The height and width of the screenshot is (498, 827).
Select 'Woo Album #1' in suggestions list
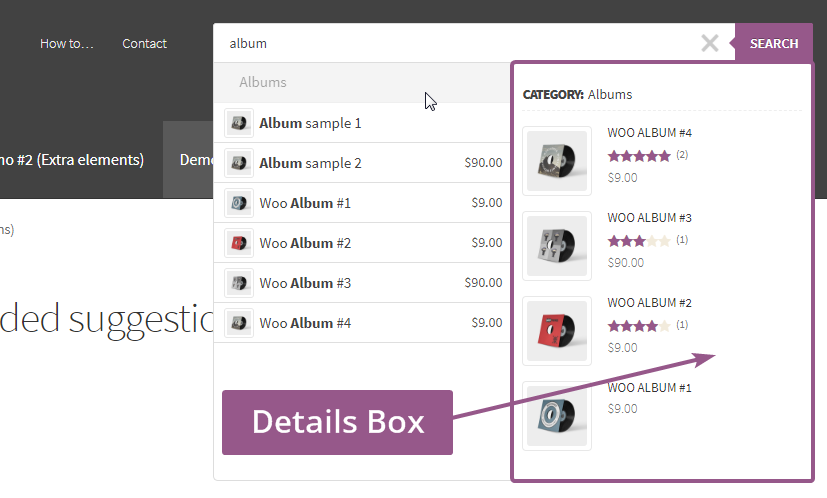point(305,203)
